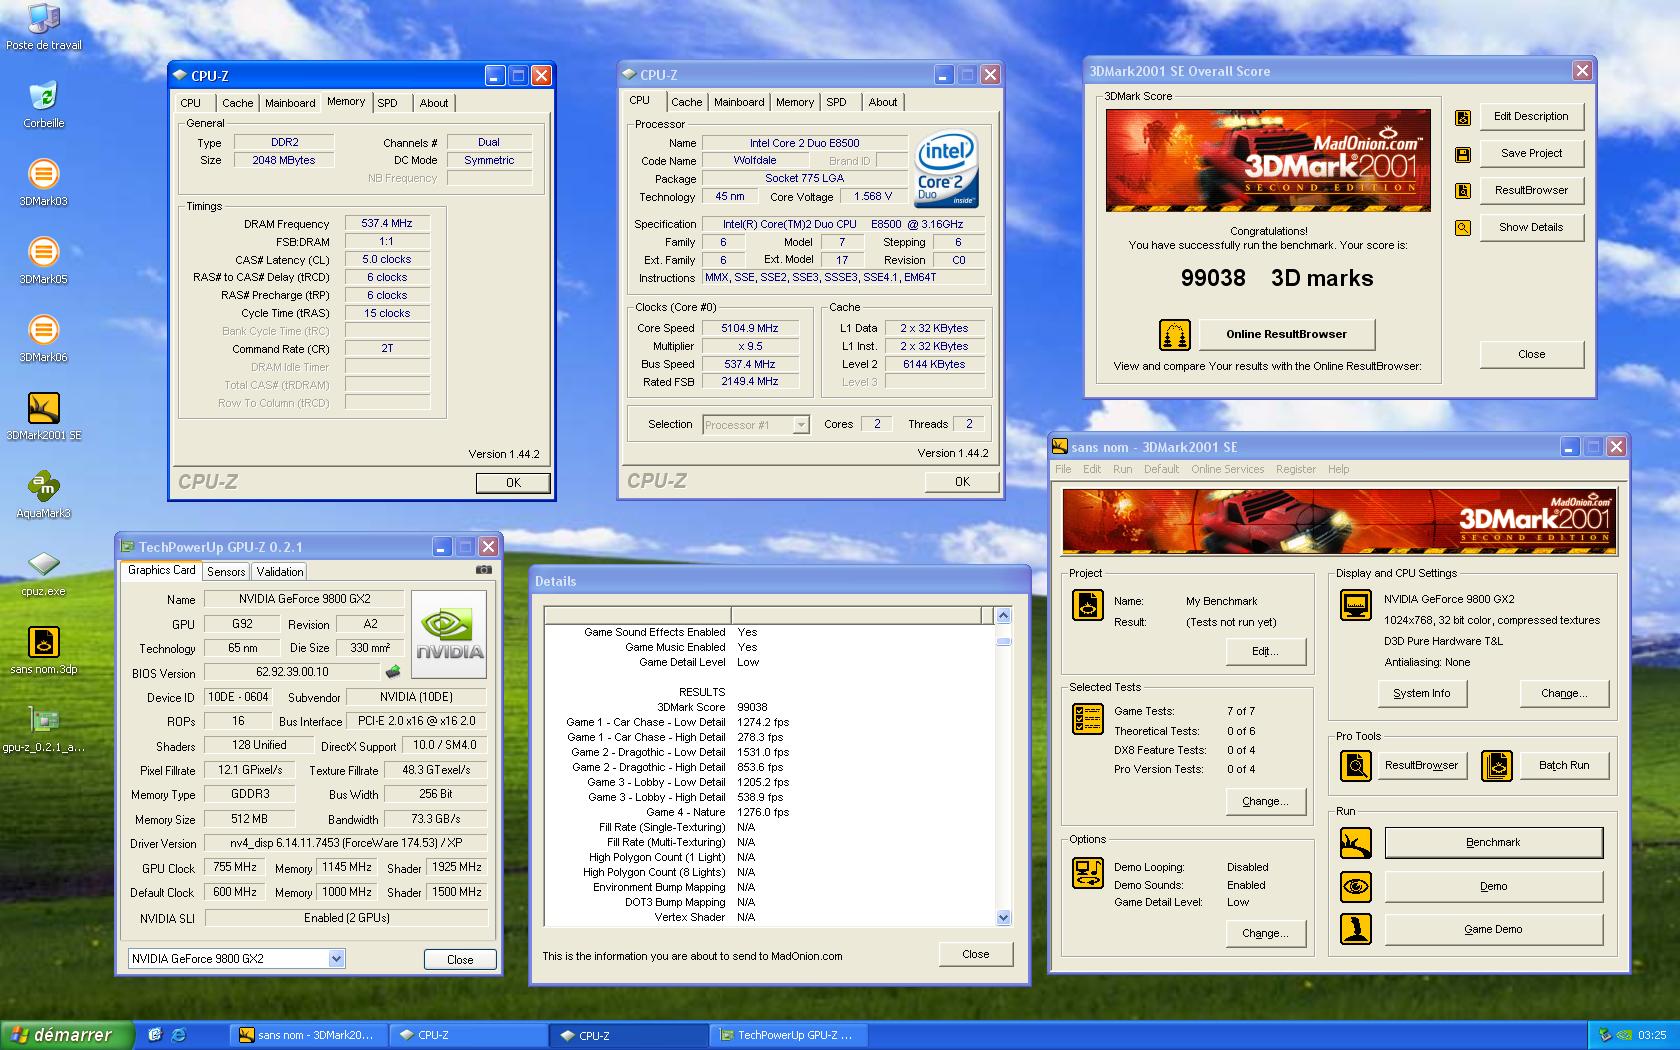The width and height of the screenshot is (1680, 1050).
Task: Open the Run menu in 3DMark2001 SE
Action: tap(1123, 469)
